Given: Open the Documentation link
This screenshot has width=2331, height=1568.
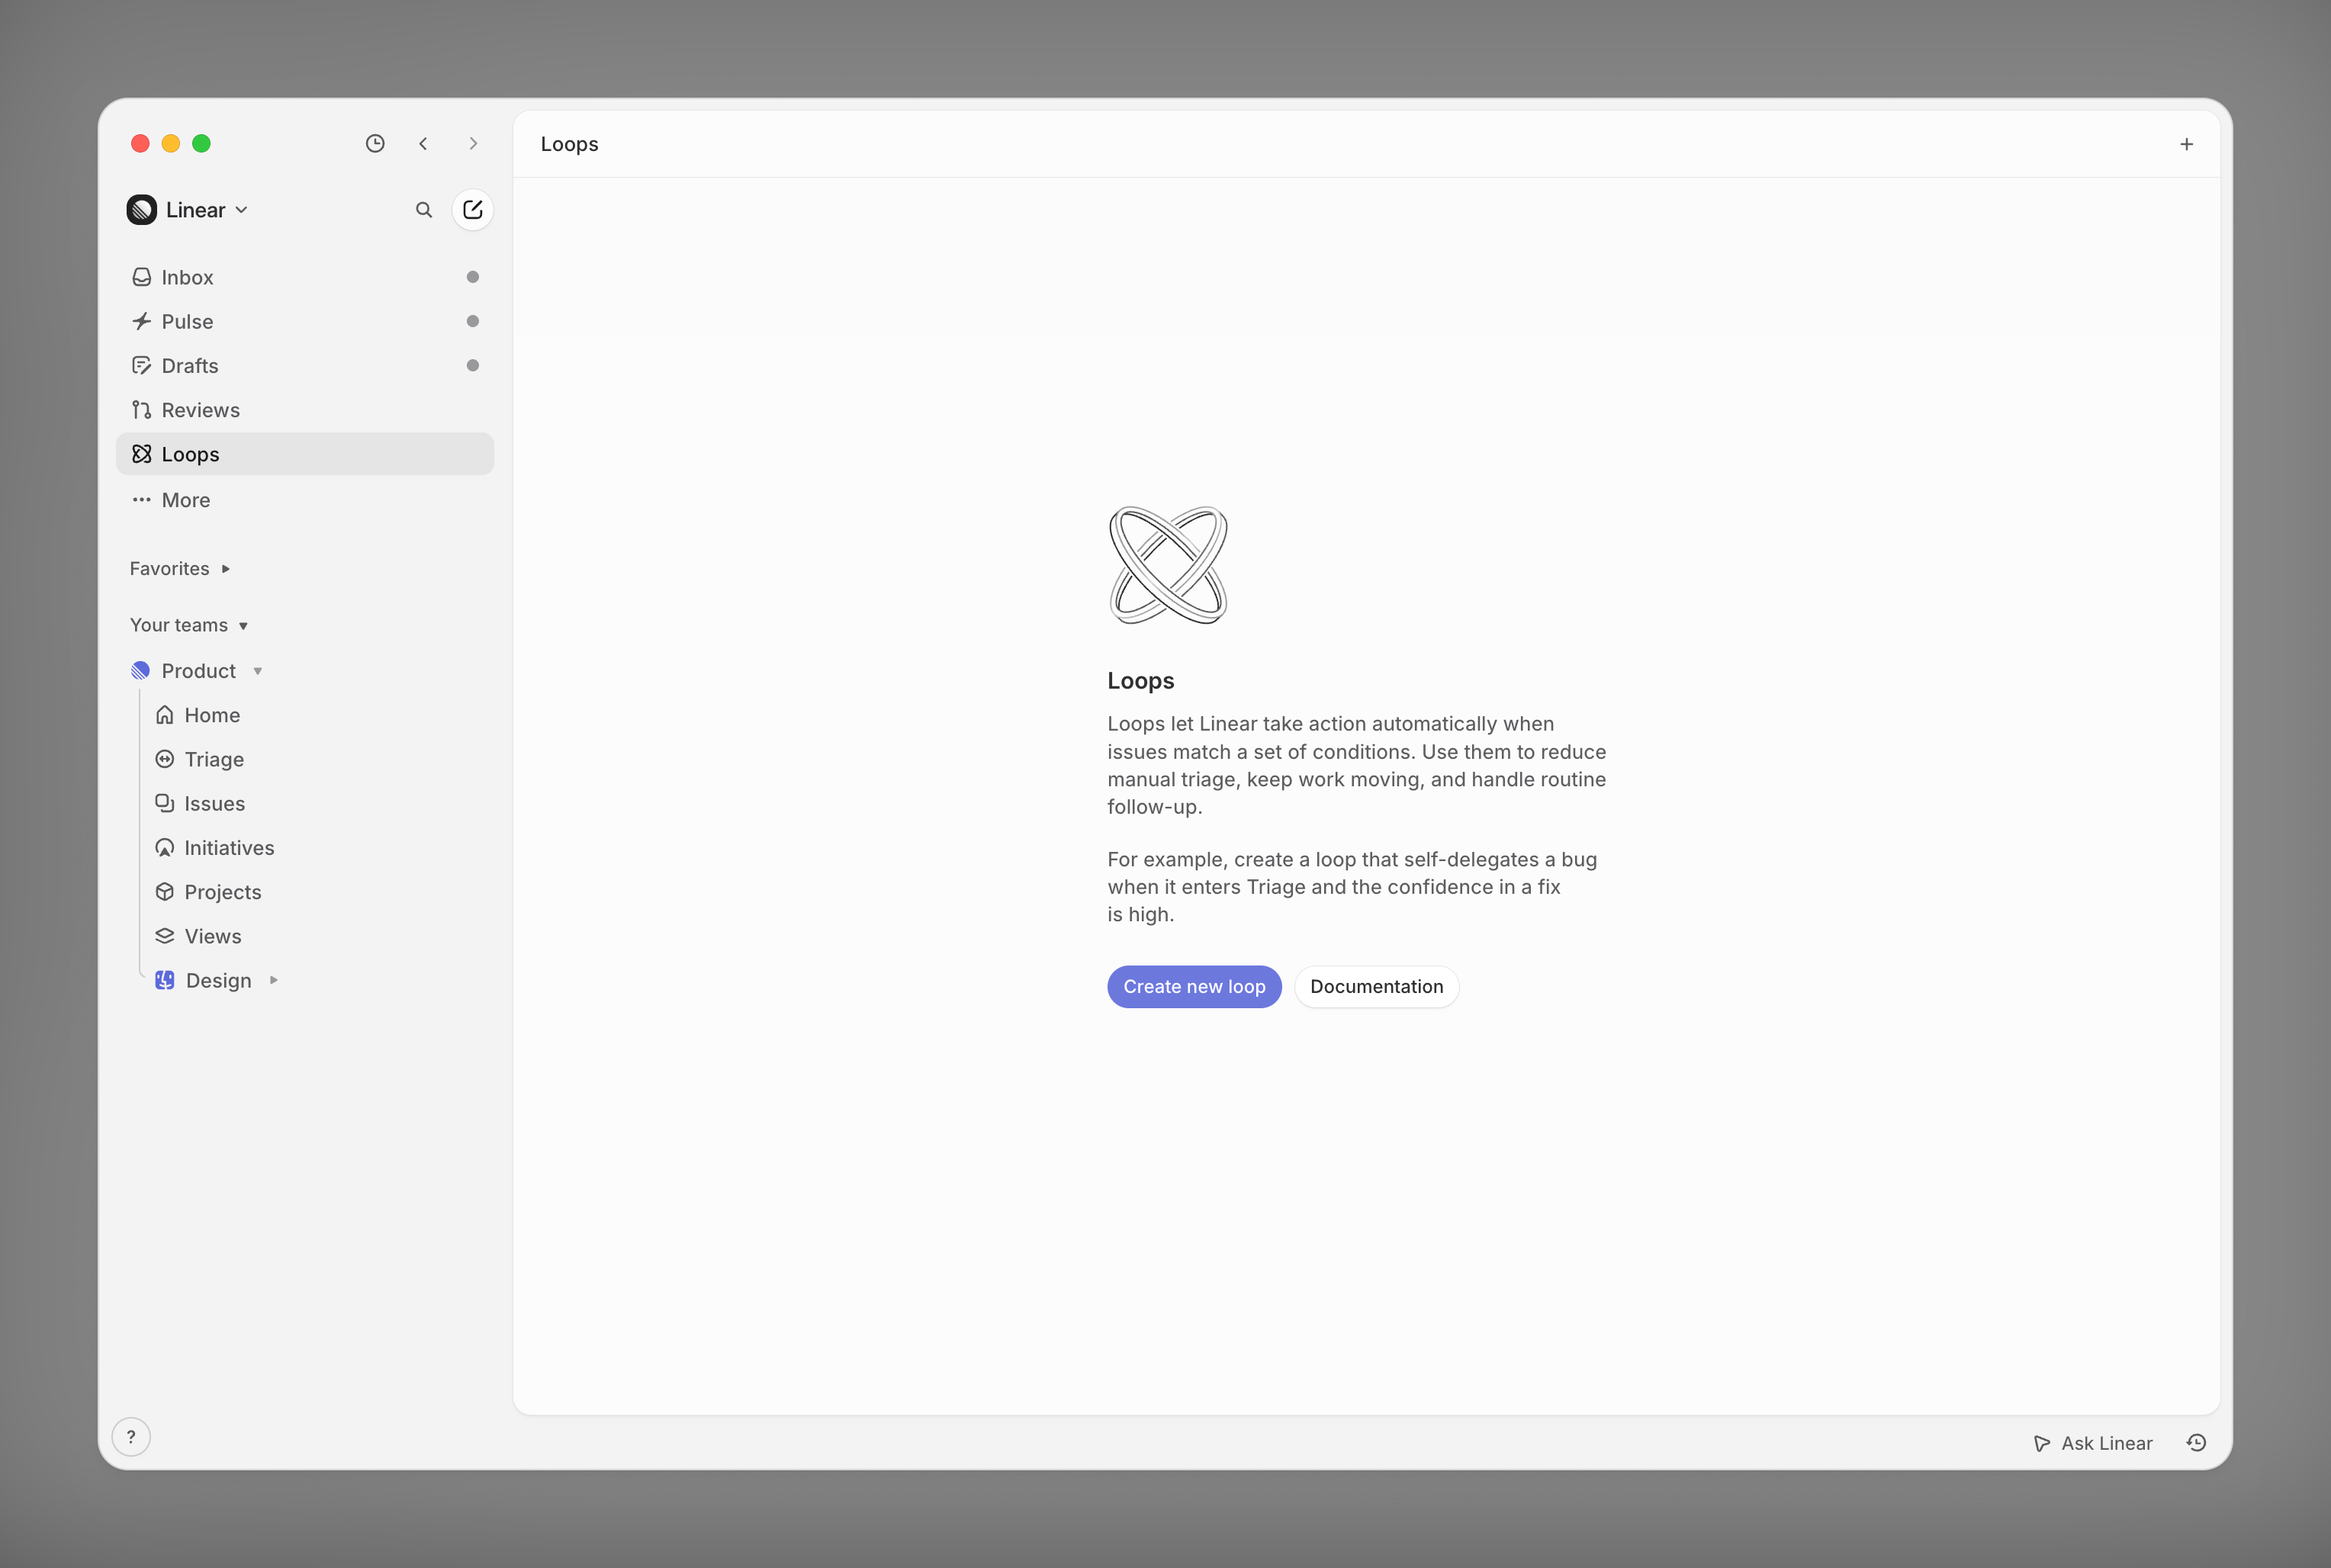Looking at the screenshot, I should [x=1377, y=987].
